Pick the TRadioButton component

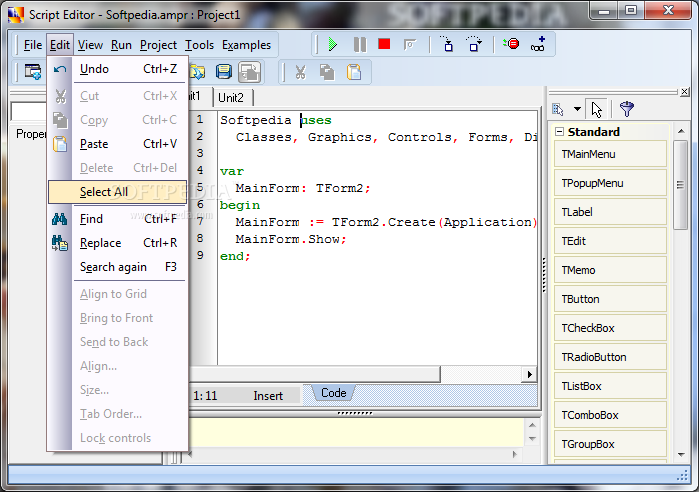(610, 357)
